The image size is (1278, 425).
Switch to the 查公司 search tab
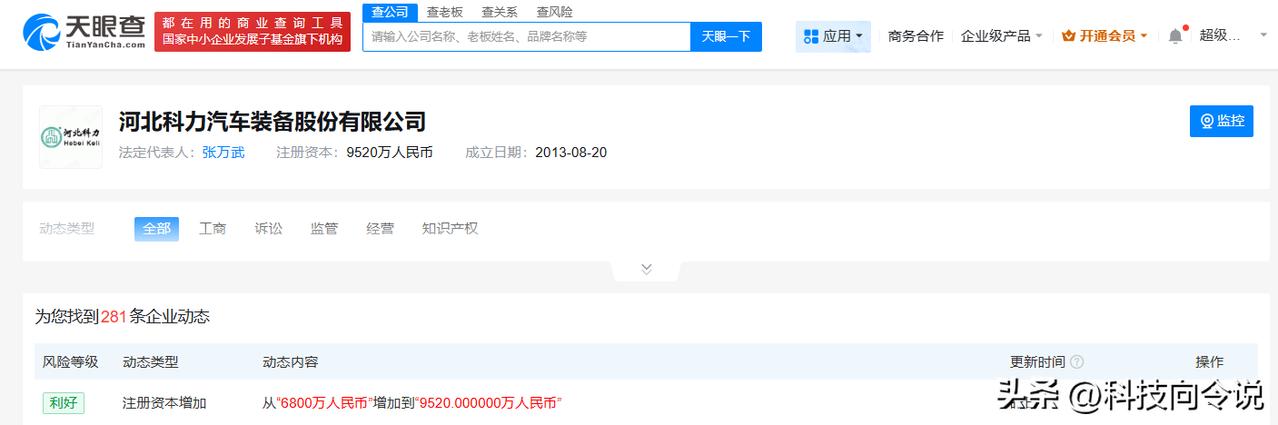390,12
